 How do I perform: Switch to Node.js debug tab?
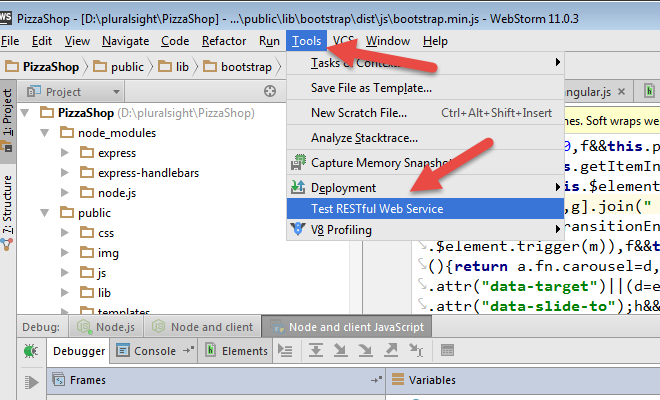106,327
